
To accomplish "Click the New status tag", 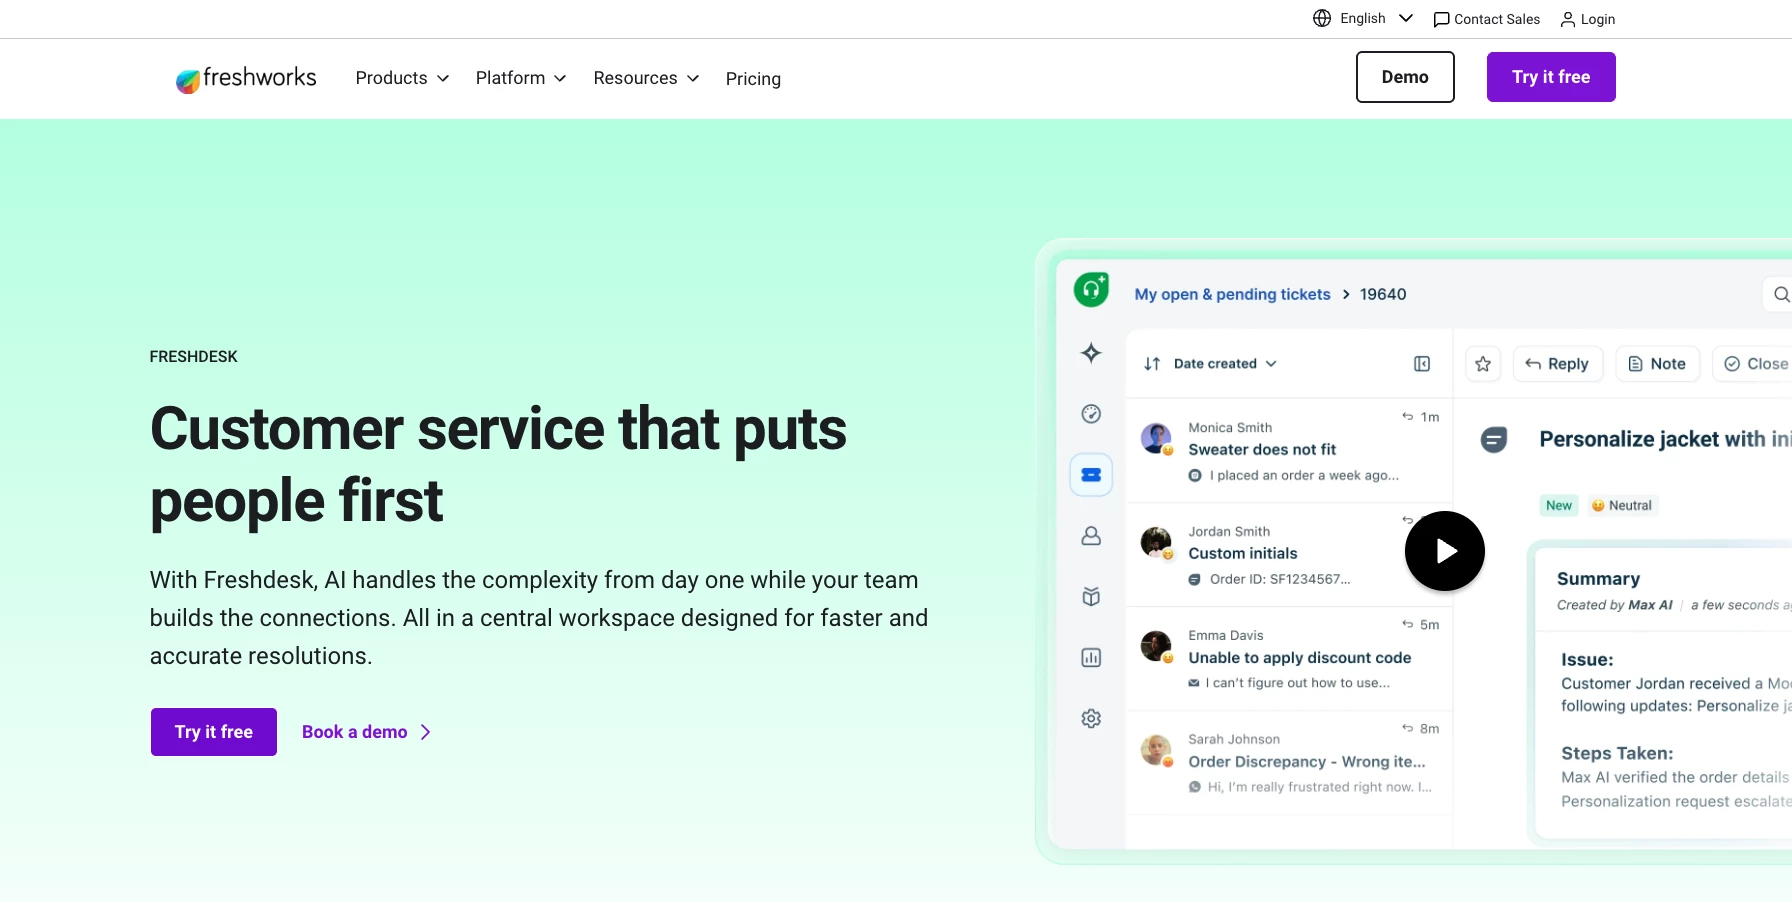I will (x=1559, y=505).
